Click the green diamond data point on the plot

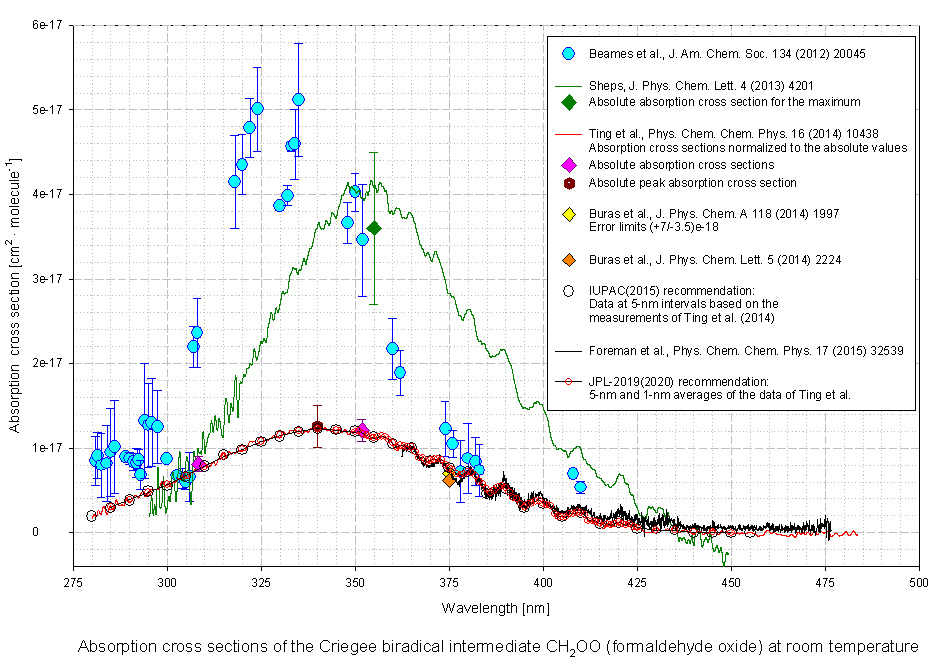[x=374, y=228]
